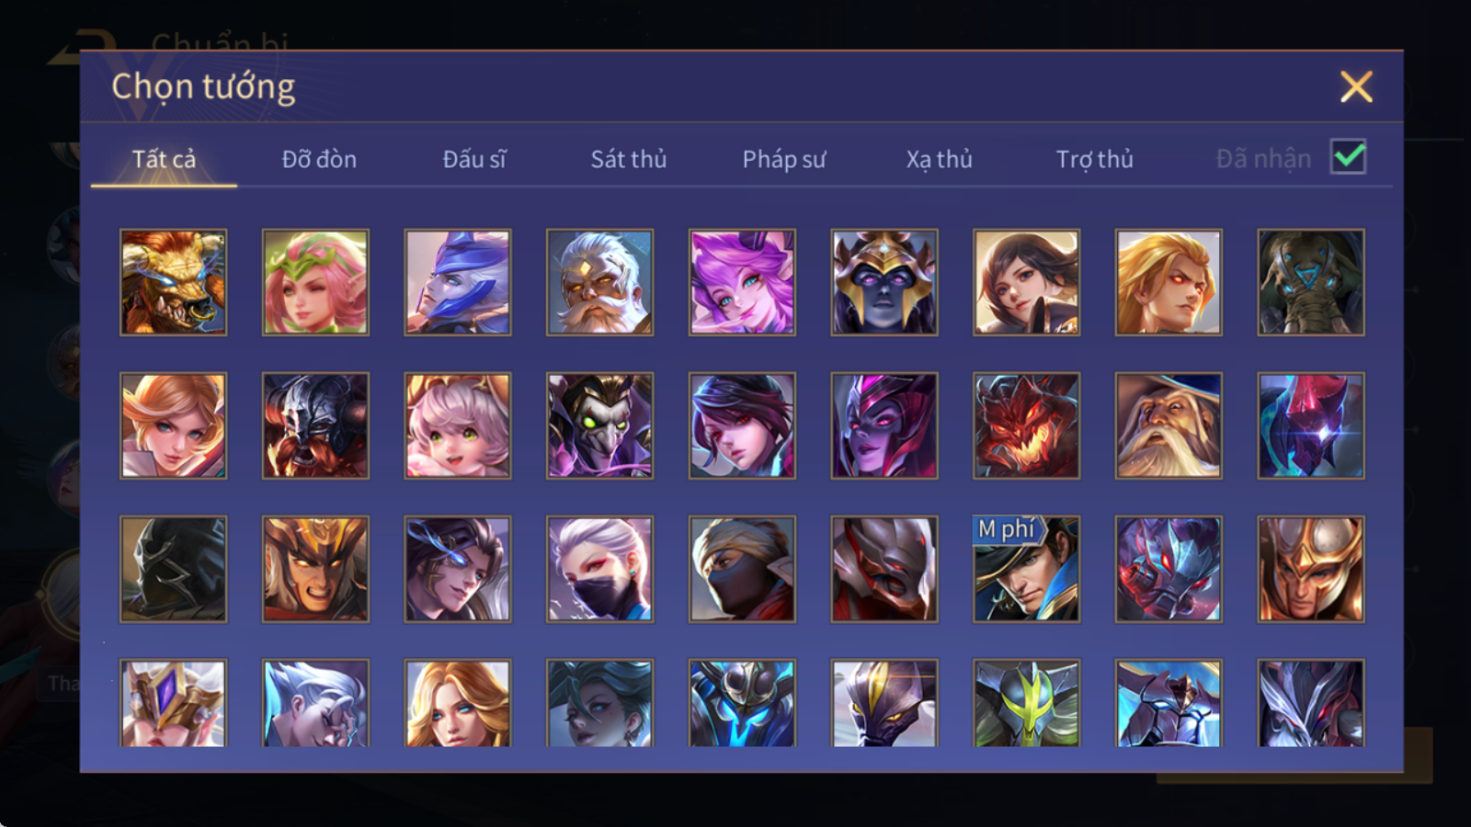
Task: Choose the masked white-haired ninja hero
Action: tap(600, 569)
